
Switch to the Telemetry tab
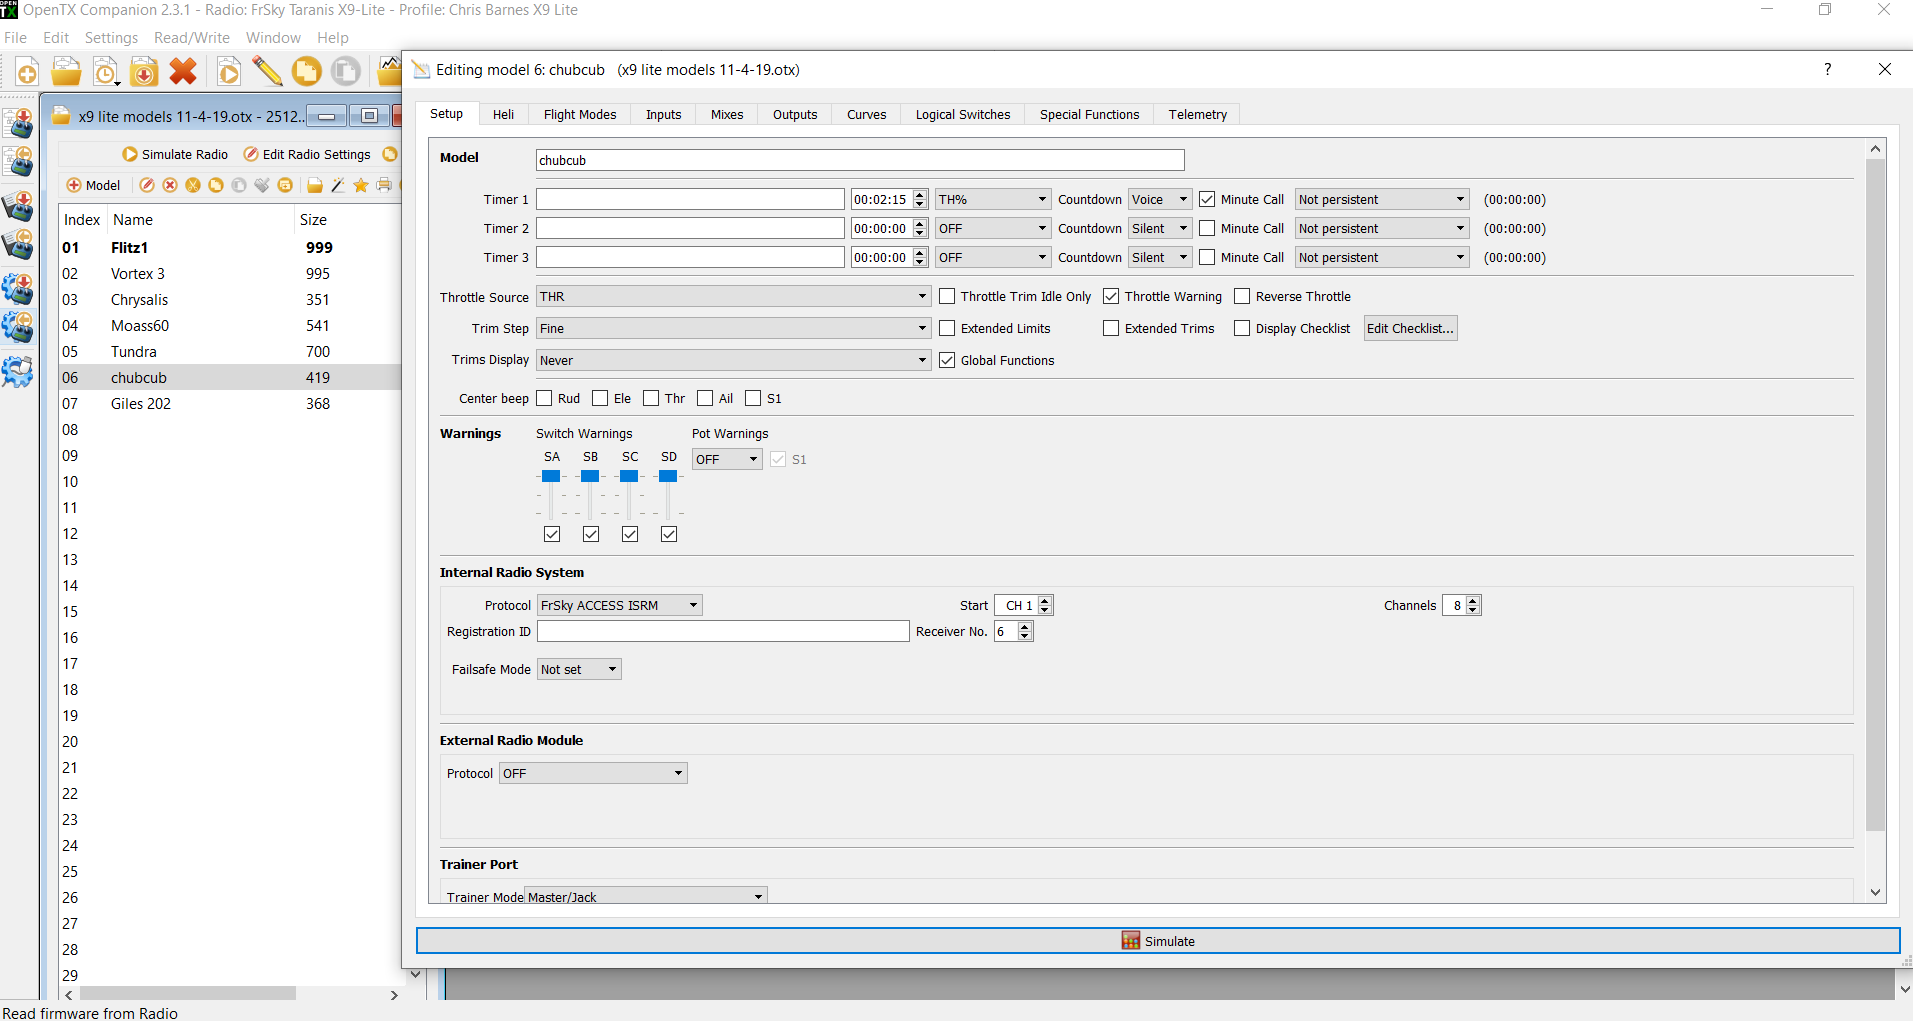point(1197,115)
